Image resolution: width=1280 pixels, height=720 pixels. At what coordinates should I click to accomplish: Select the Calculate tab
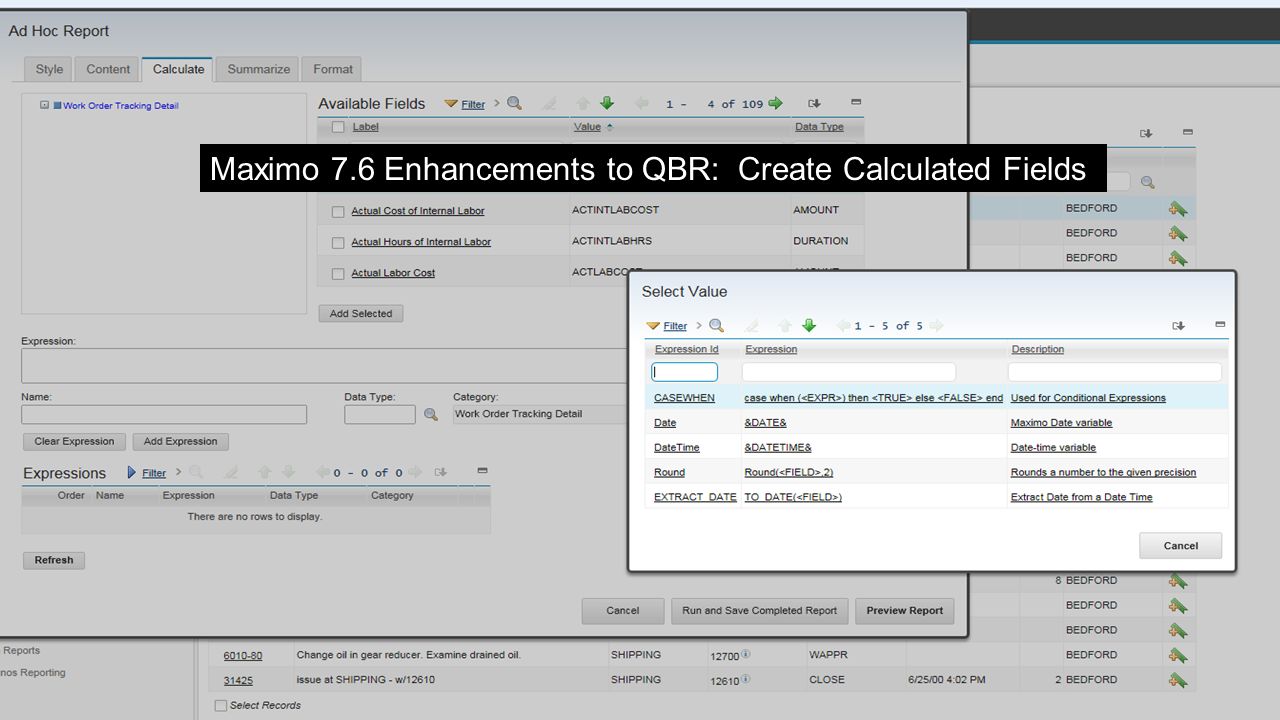(x=178, y=69)
